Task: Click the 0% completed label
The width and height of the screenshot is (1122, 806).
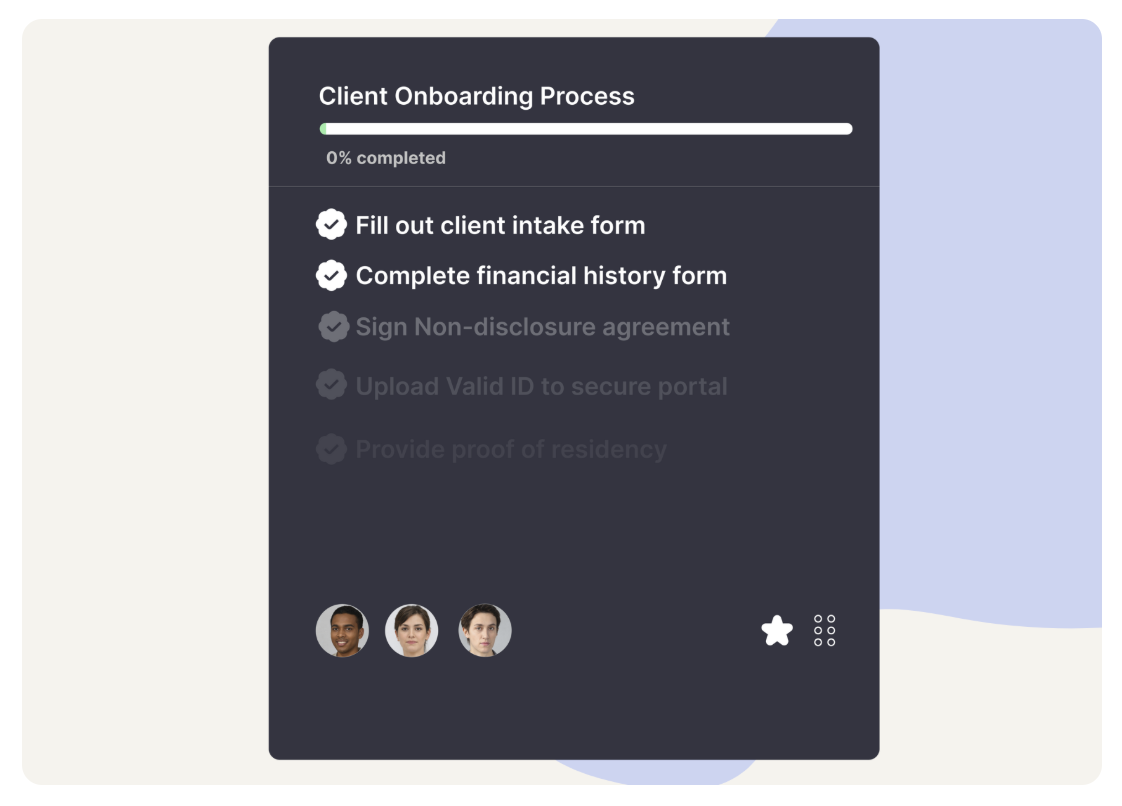Action: 386,158
